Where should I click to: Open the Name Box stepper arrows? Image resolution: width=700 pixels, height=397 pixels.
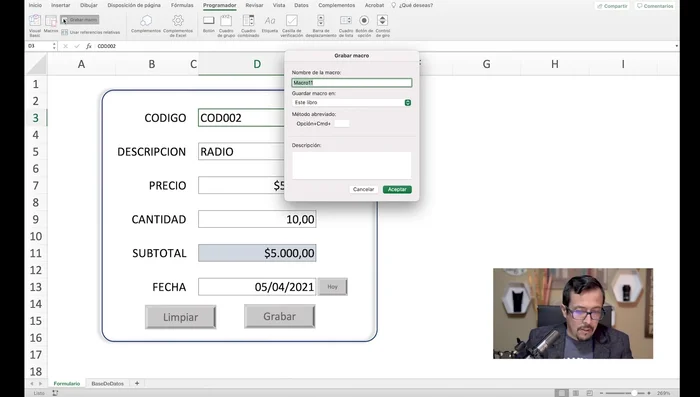click(54, 46)
